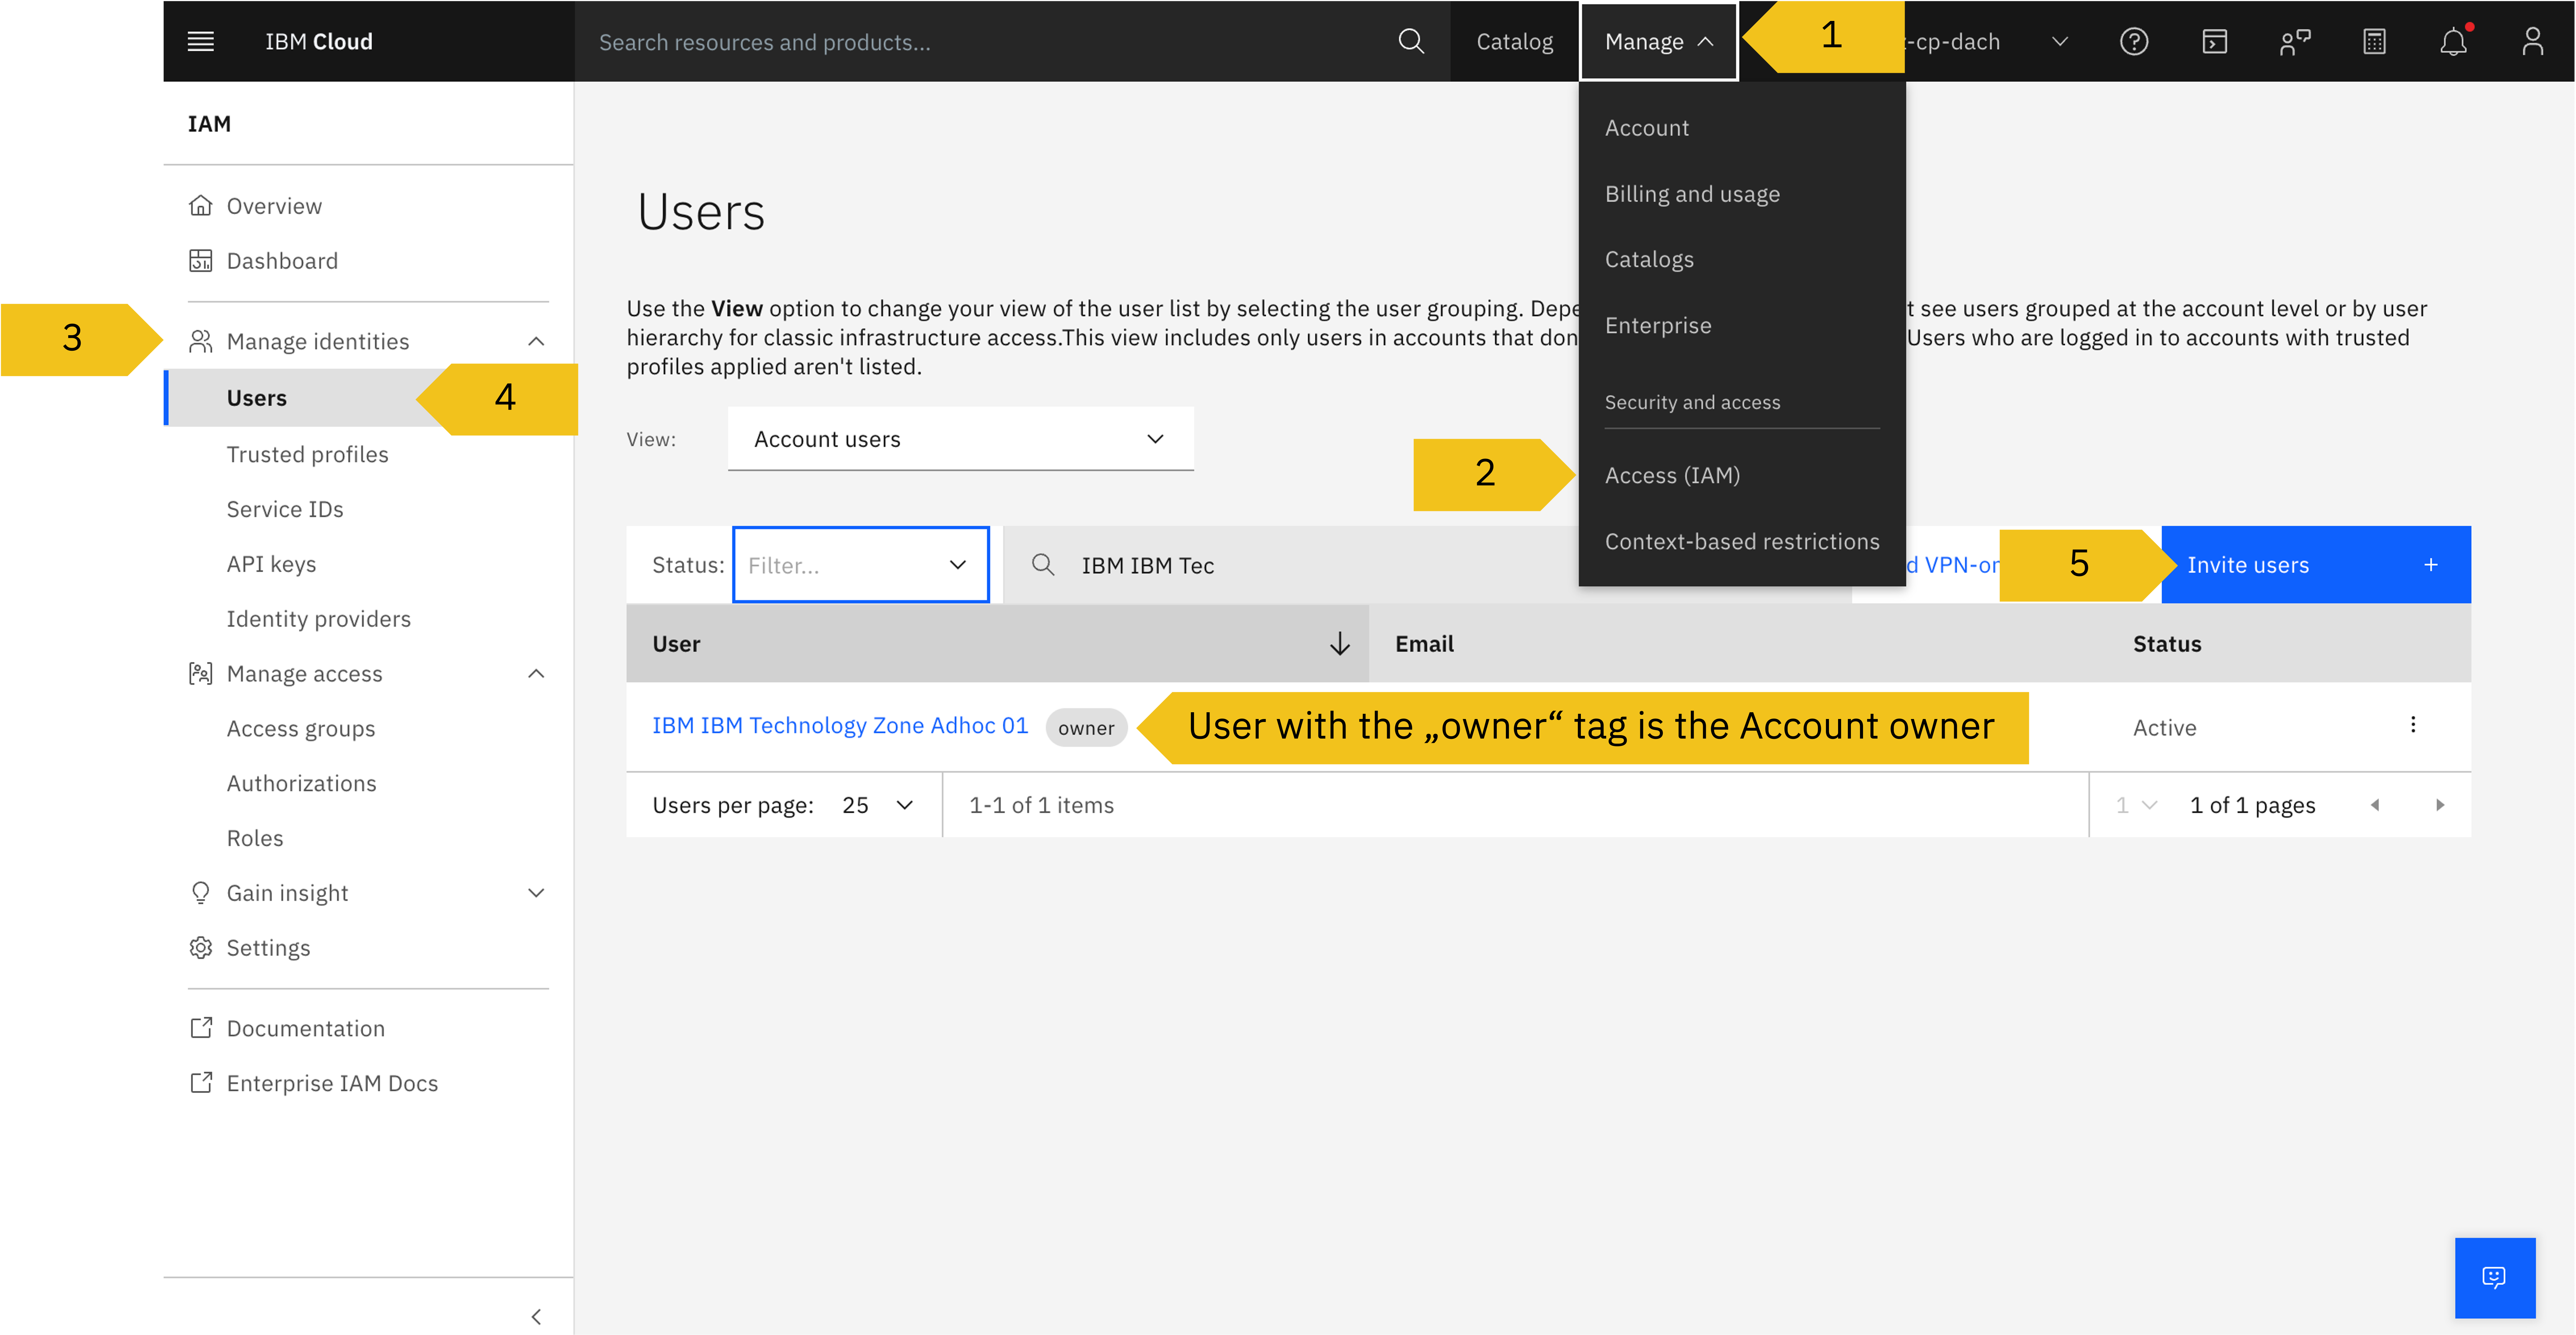This screenshot has width=2576, height=1335.
Task: Select Access (IAM) from Manage menu
Action: tap(1672, 475)
